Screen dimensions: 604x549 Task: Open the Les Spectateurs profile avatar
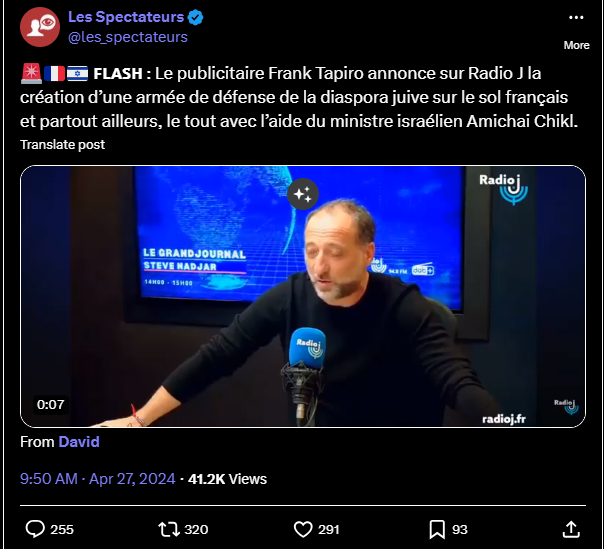point(40,27)
